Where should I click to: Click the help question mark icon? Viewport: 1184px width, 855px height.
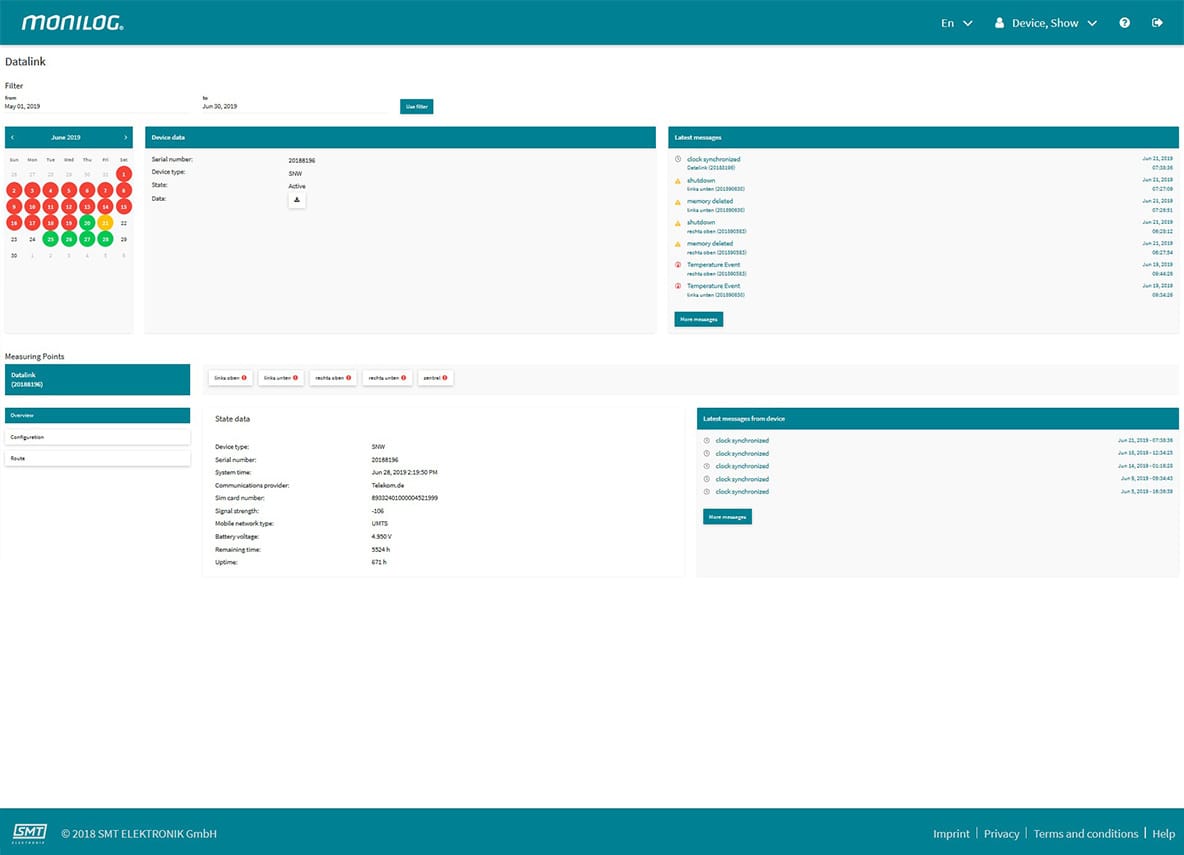click(x=1124, y=23)
